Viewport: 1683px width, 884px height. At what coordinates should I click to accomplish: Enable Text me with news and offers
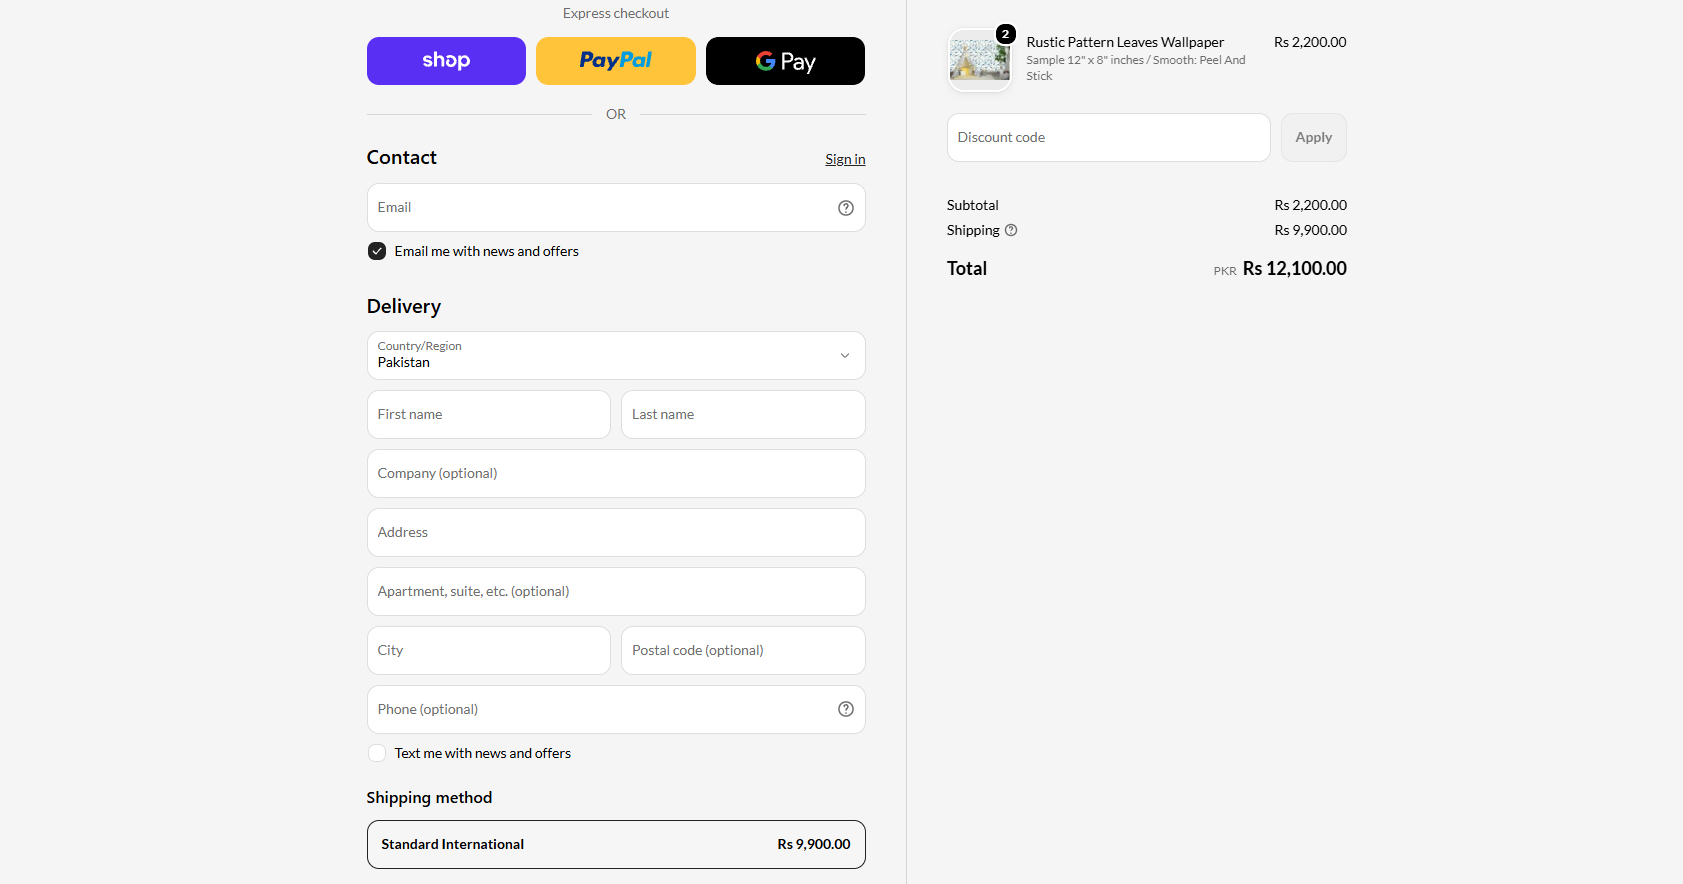point(377,753)
